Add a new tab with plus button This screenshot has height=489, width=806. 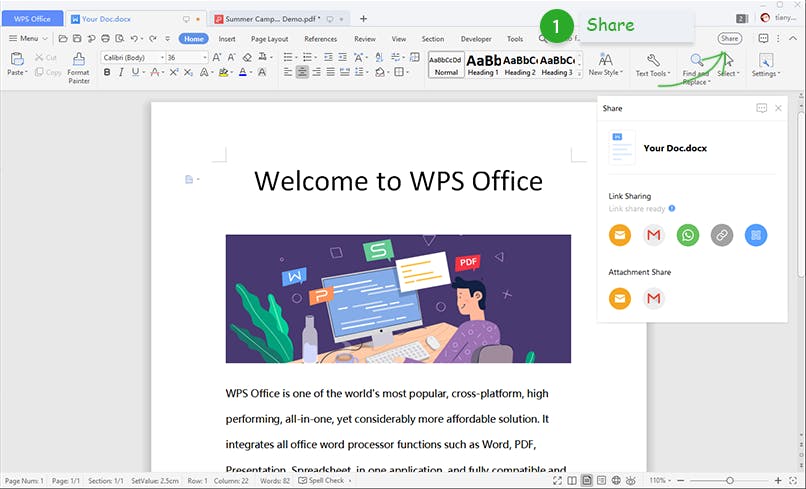[x=363, y=19]
